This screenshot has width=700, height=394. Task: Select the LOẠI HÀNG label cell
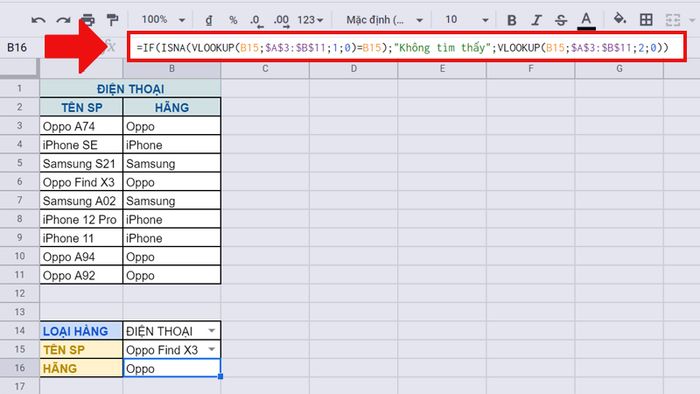coord(81,331)
